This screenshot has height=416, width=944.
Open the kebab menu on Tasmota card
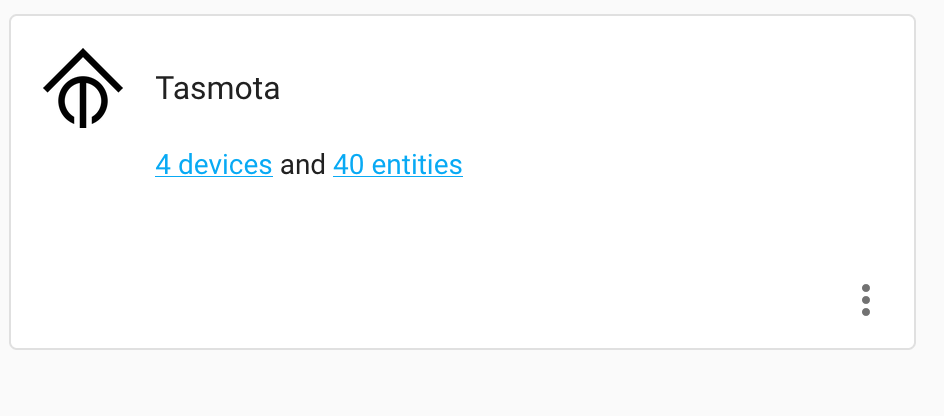click(x=866, y=300)
